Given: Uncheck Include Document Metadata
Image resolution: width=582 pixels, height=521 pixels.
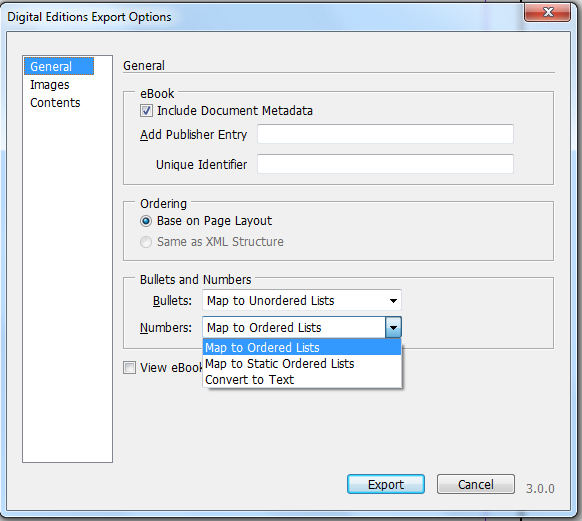Looking at the screenshot, I should pyautogui.click(x=146, y=111).
